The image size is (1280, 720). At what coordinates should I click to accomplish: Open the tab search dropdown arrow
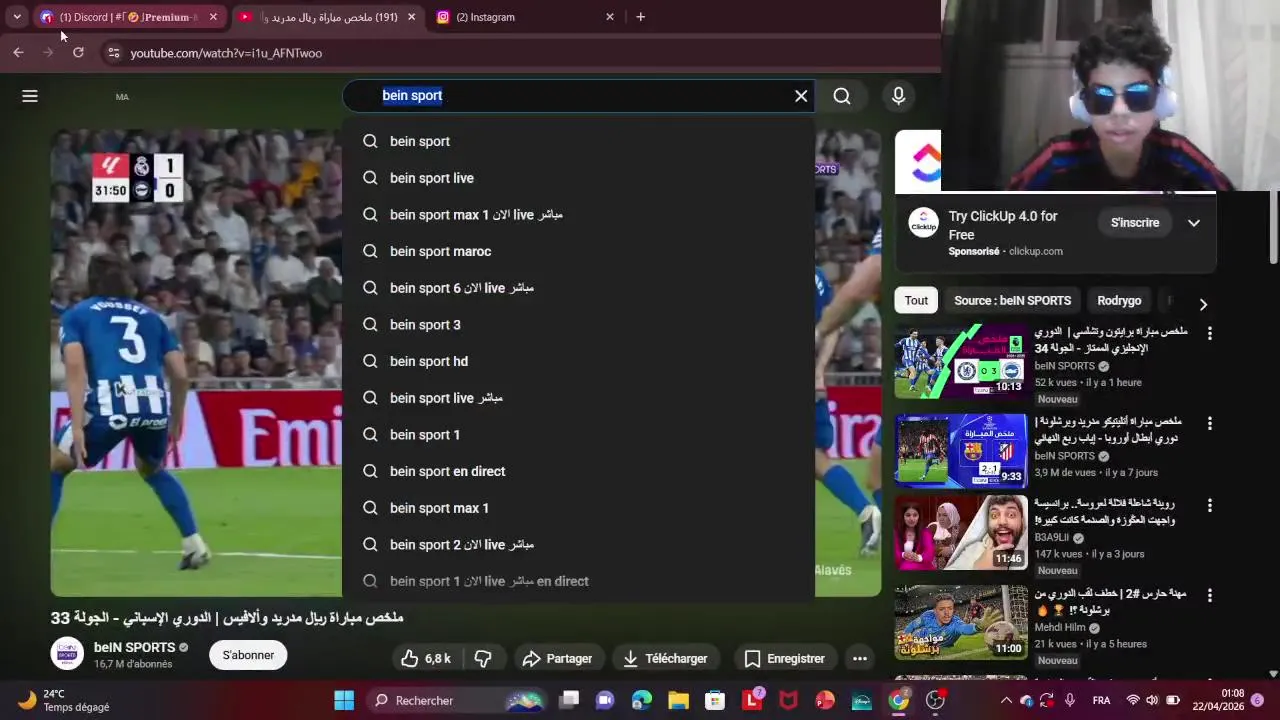pos(17,17)
